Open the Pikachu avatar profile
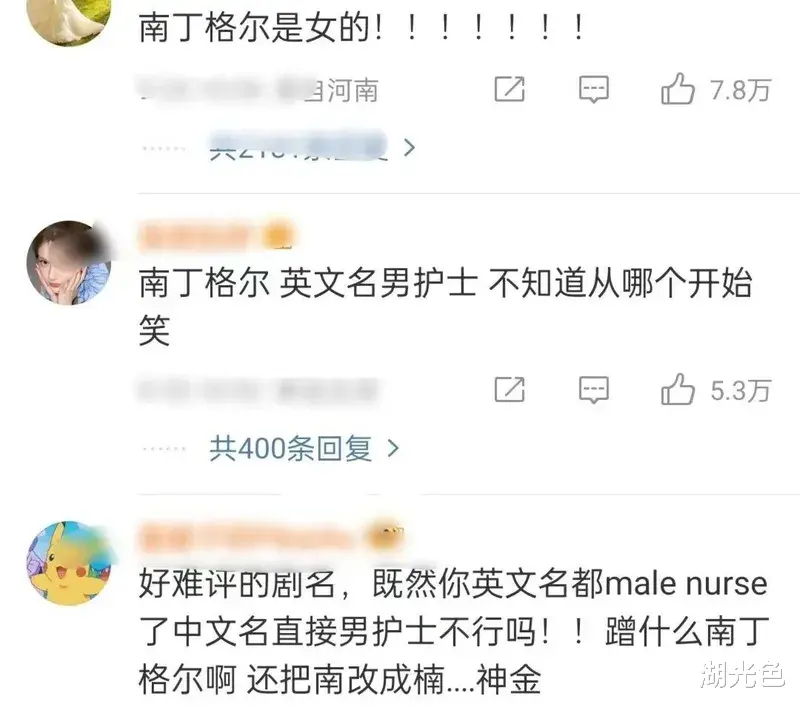Viewport: 800px width, 707px height. [69, 563]
